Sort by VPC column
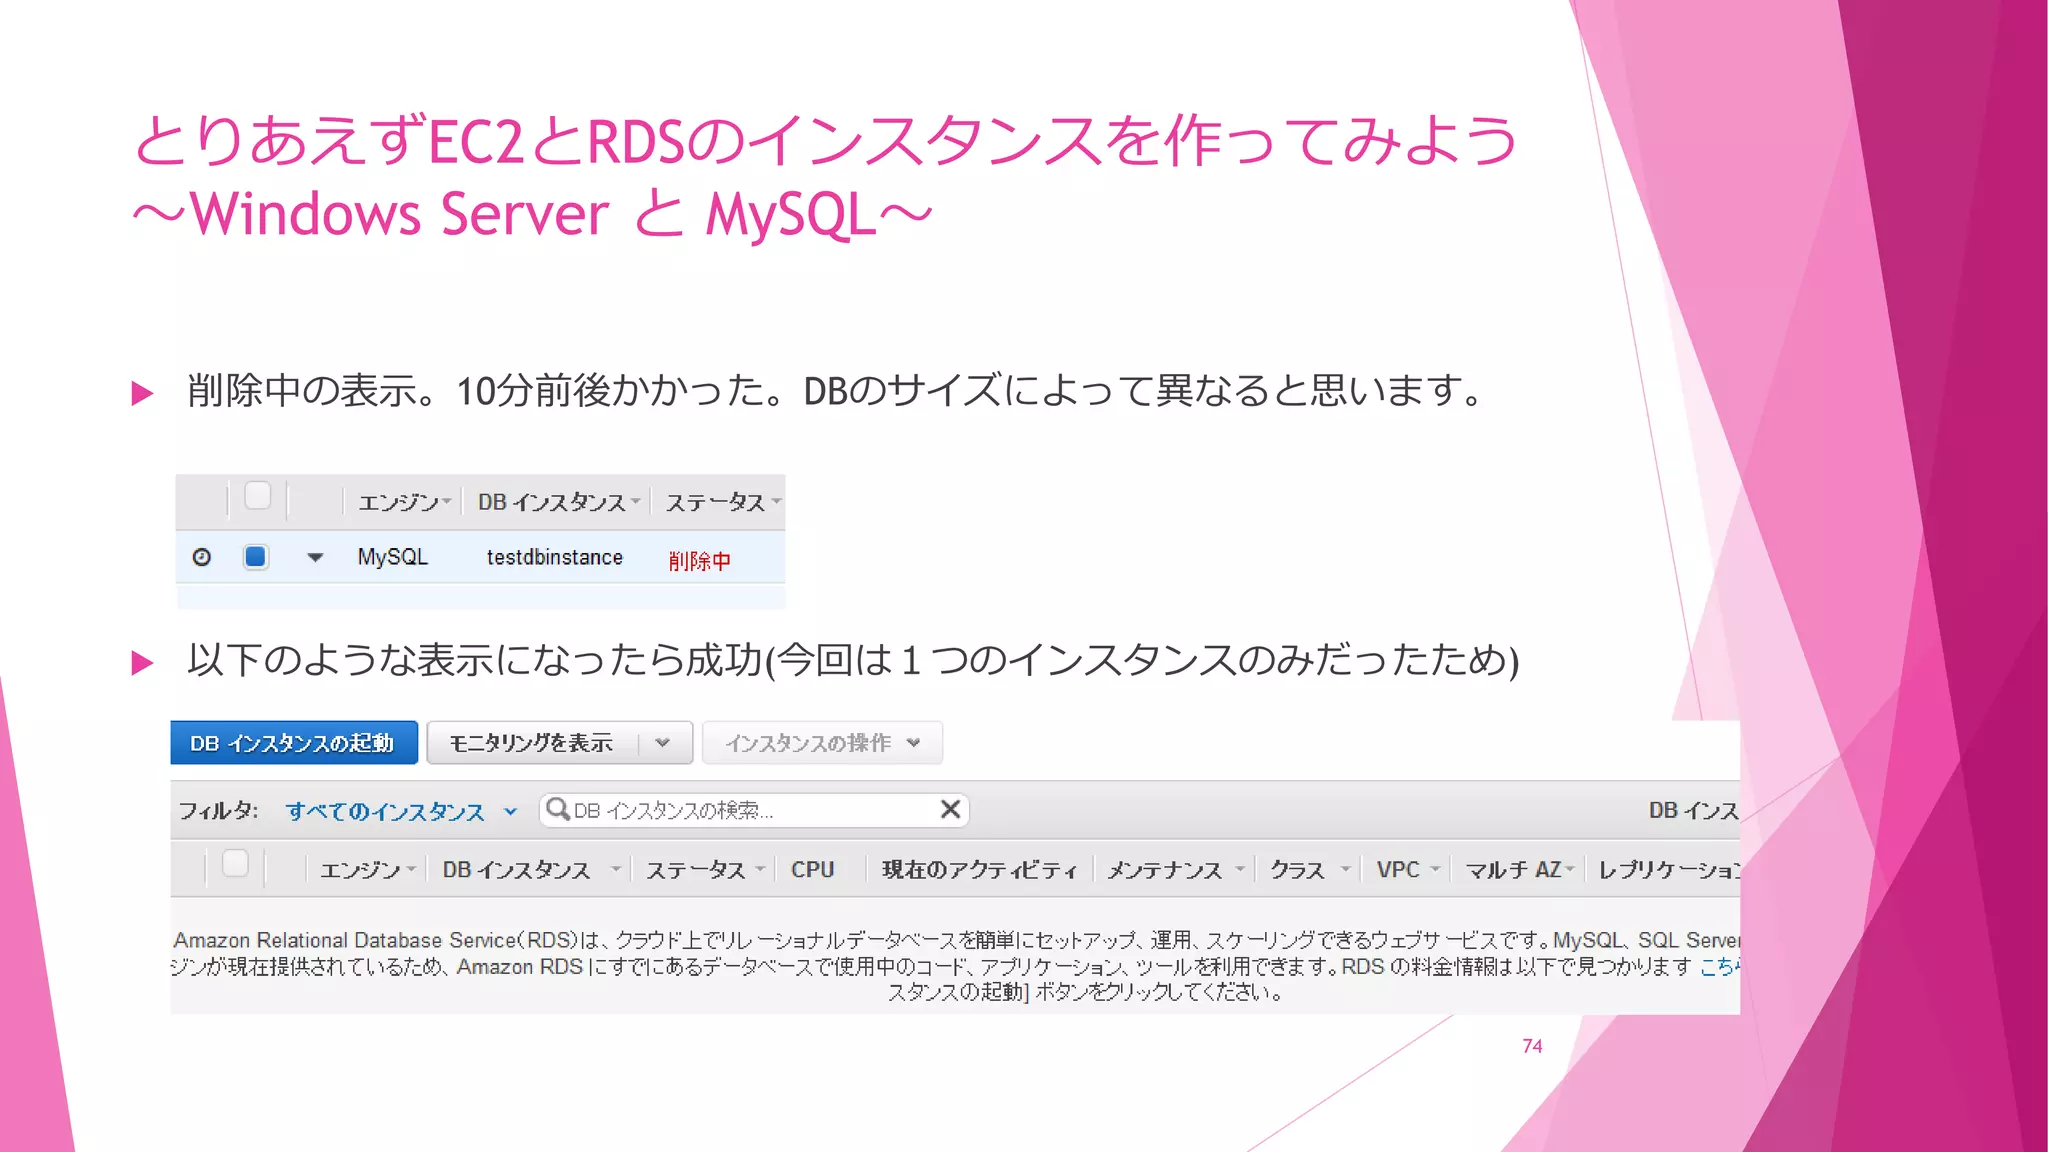Viewport: 2048px width, 1152px height. click(1408, 870)
